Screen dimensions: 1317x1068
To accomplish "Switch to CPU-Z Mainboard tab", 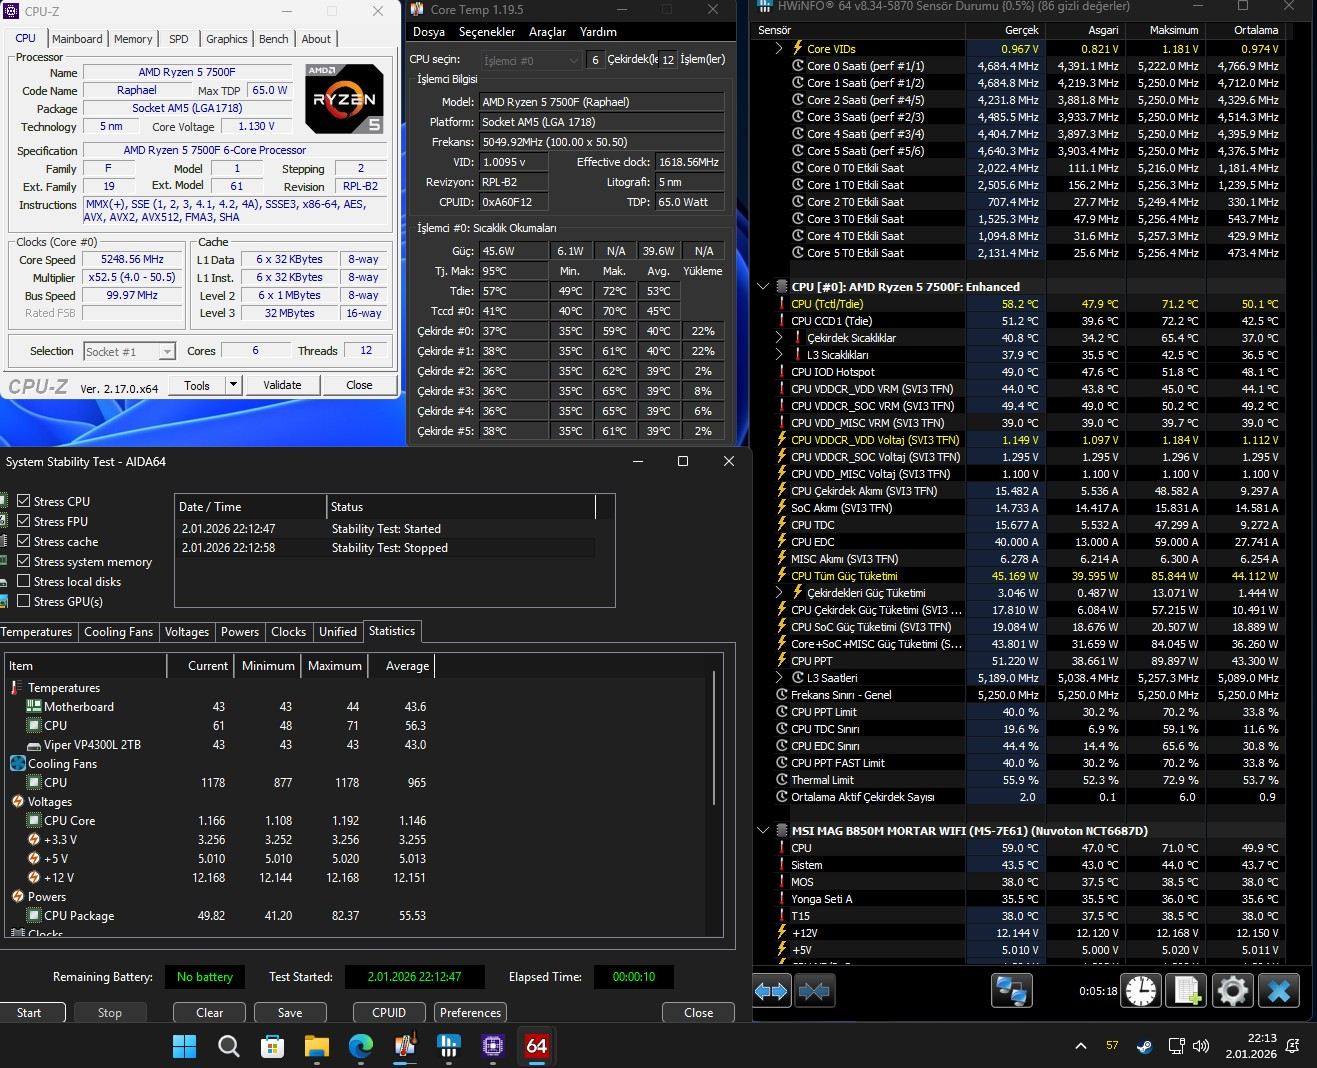I will [77, 39].
